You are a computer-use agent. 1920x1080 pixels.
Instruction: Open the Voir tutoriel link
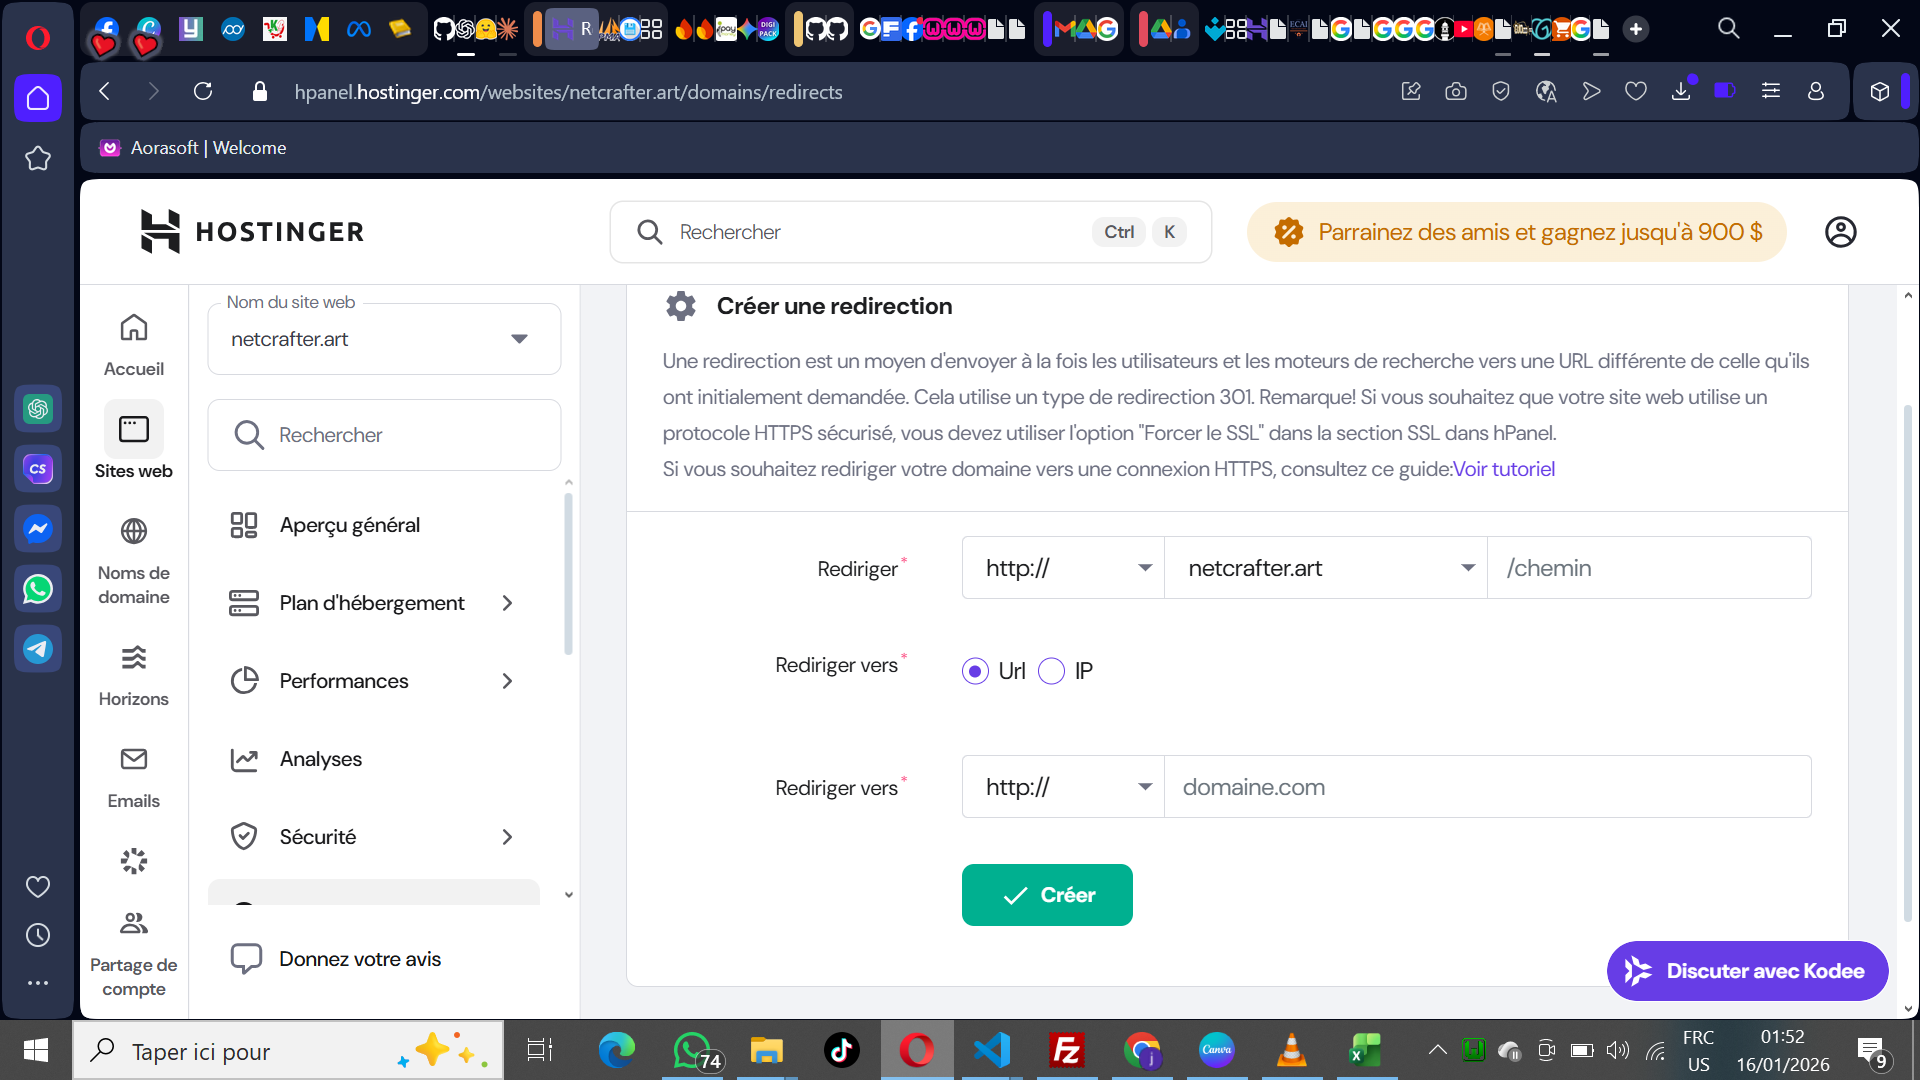[x=1504, y=469]
